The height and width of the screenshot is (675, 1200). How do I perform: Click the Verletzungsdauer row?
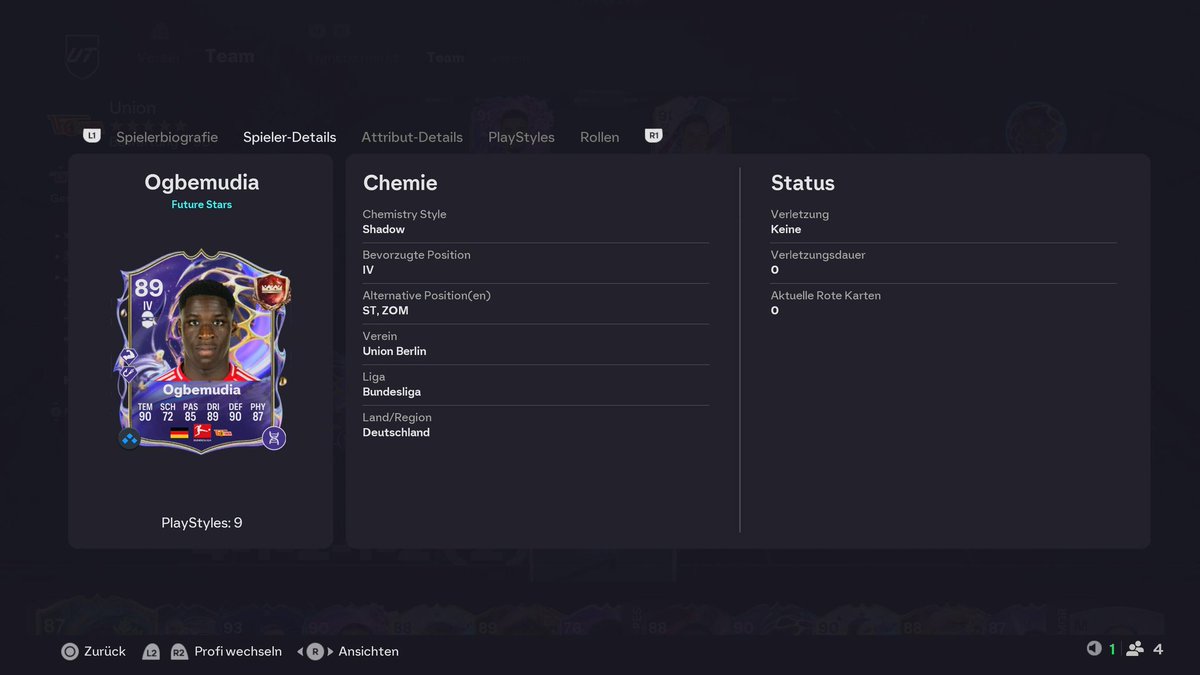coord(943,263)
